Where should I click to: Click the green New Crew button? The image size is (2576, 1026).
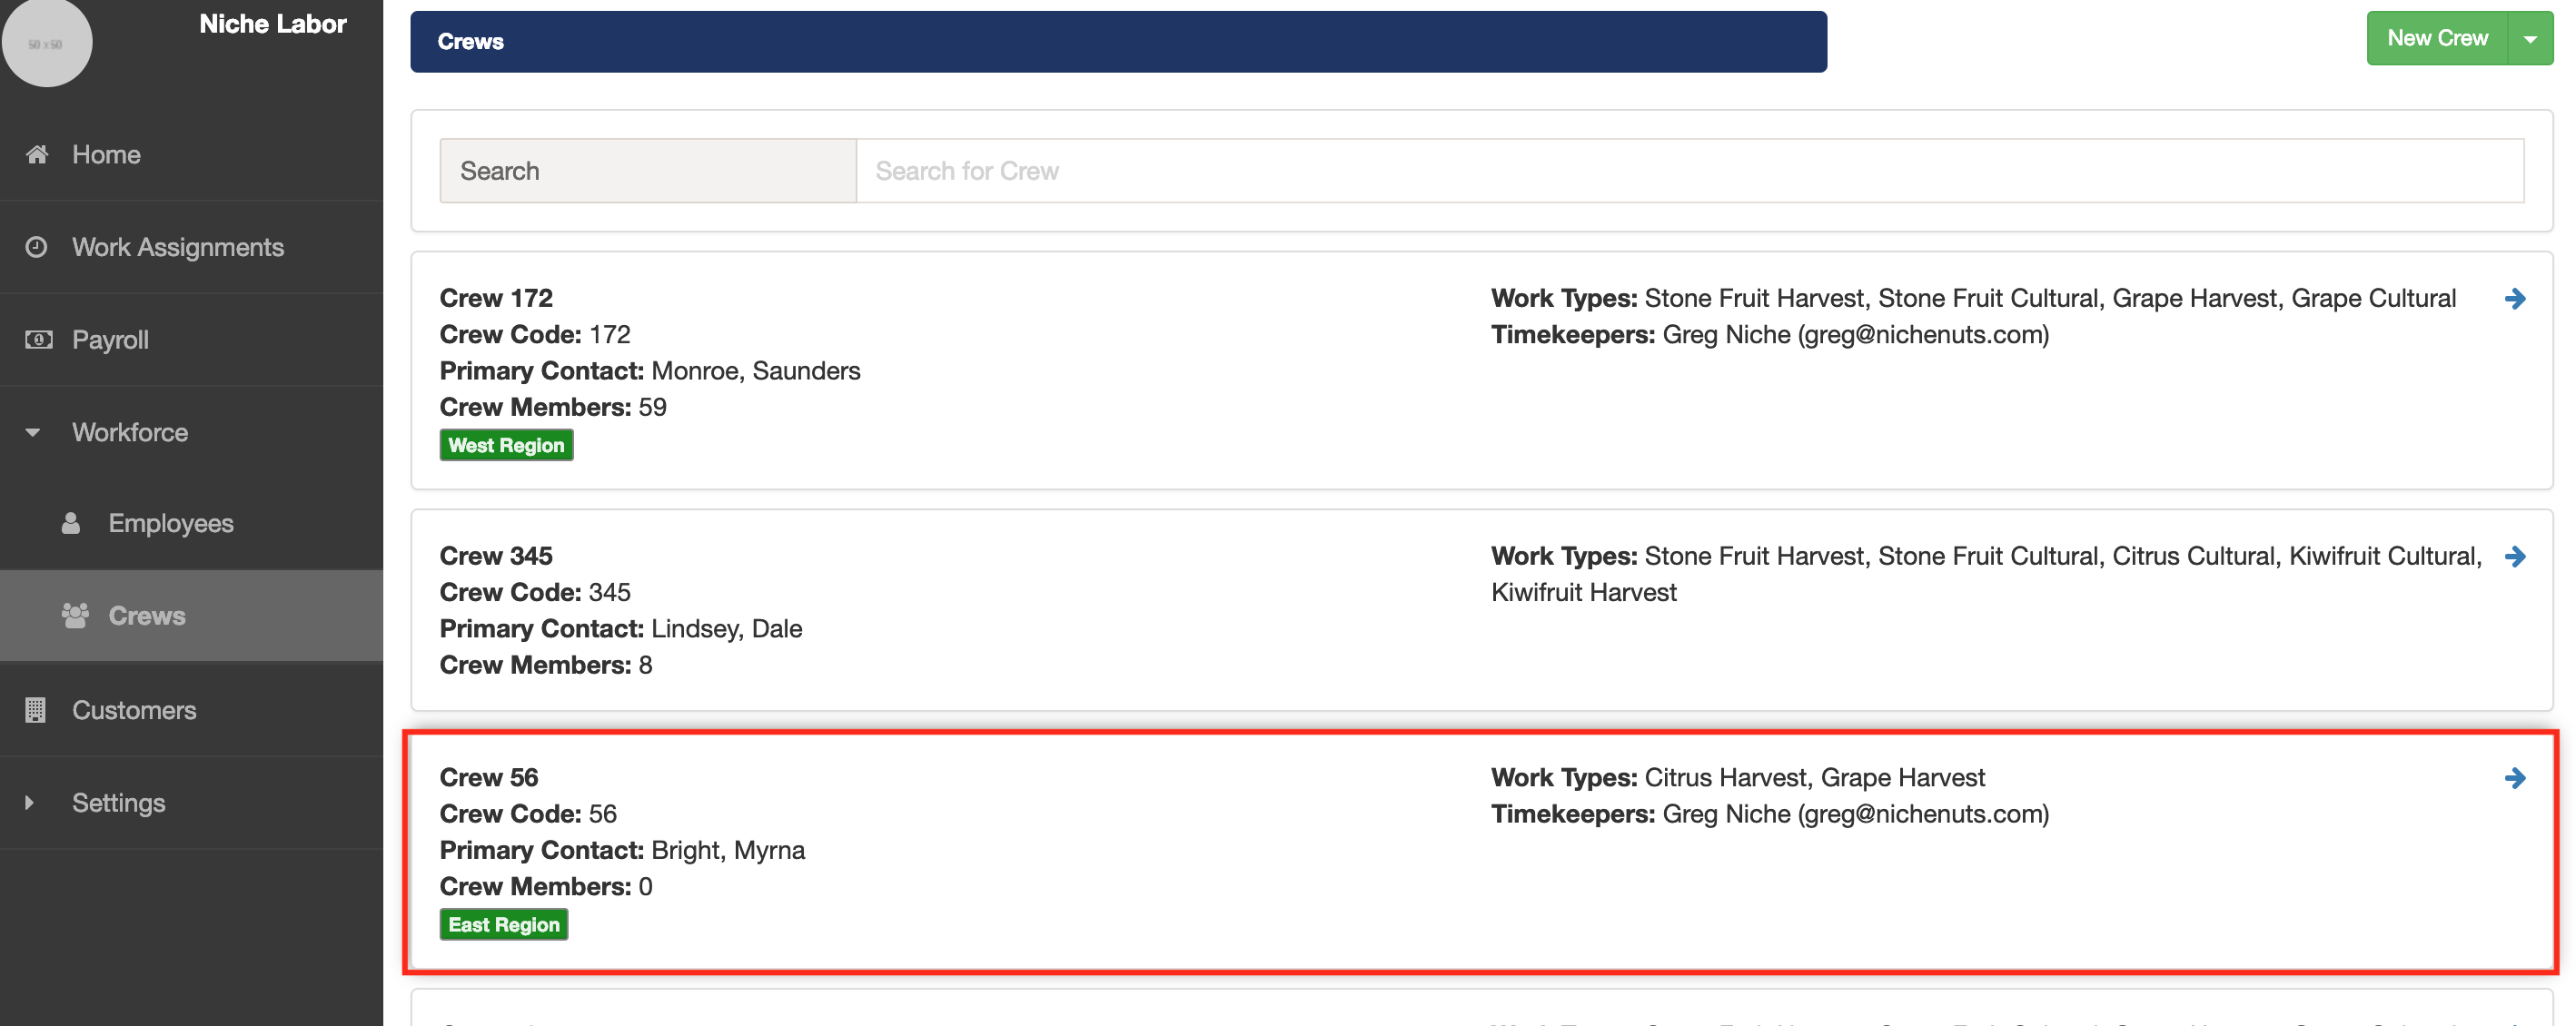tap(2436, 39)
